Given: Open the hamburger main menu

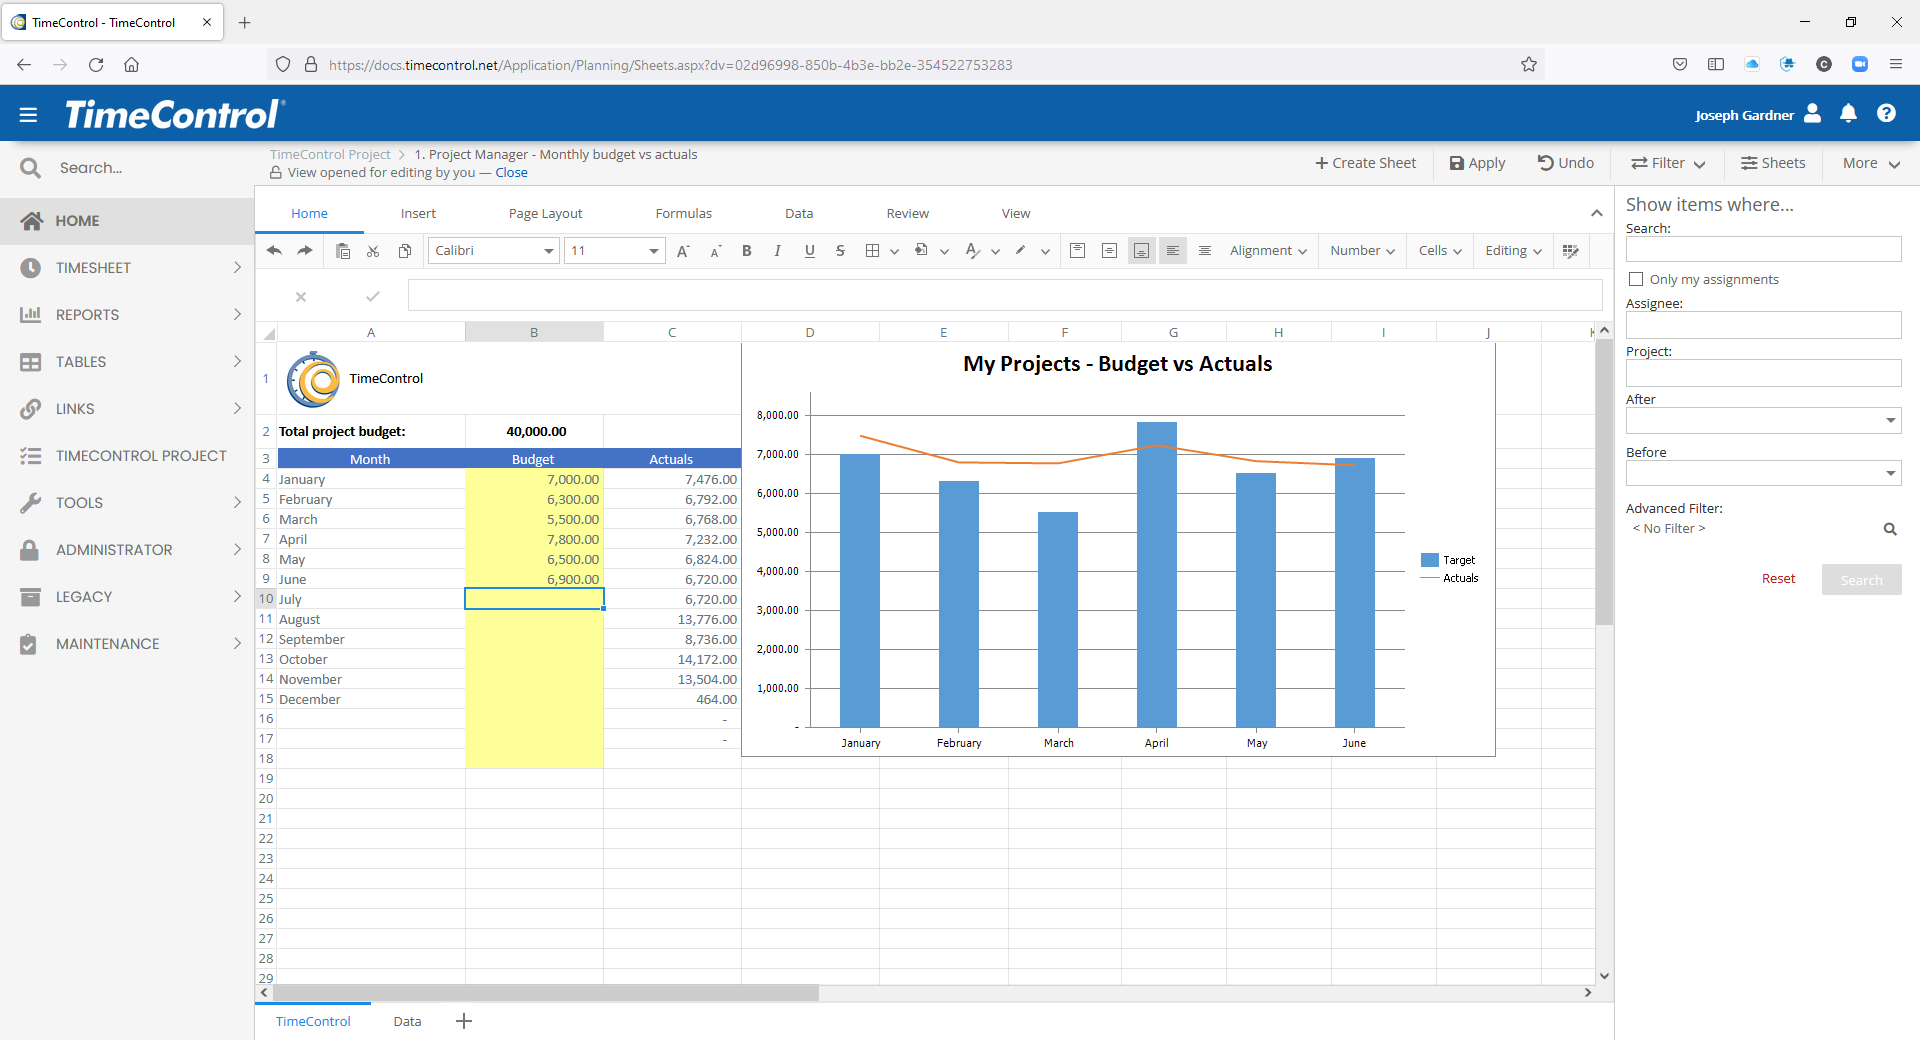Looking at the screenshot, I should tap(28, 115).
